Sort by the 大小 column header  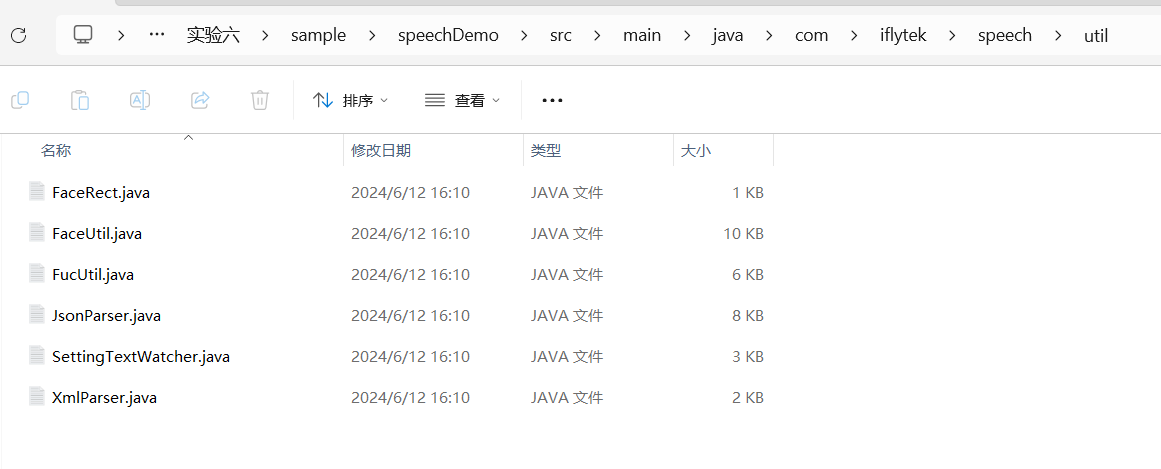click(x=696, y=151)
